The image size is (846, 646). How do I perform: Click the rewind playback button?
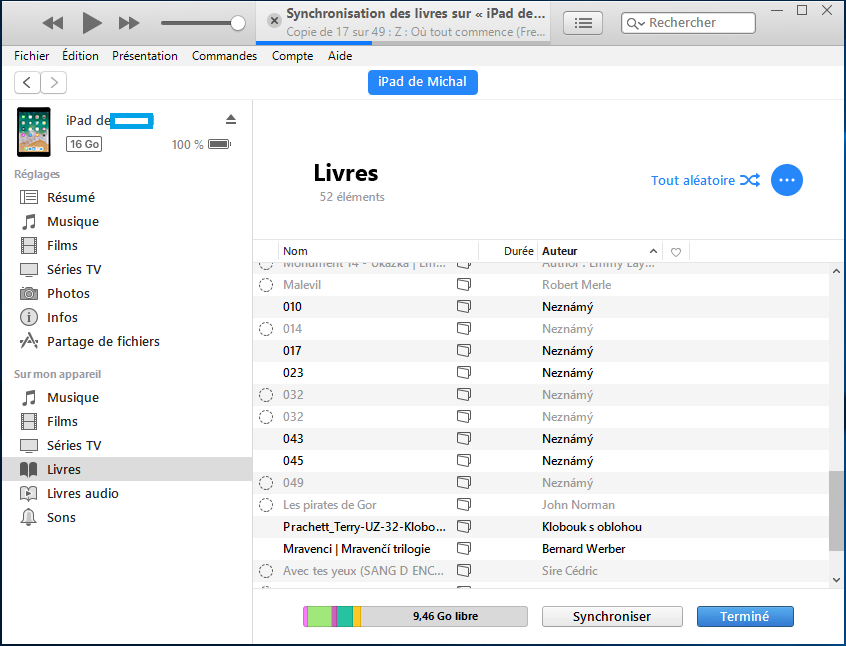[x=53, y=23]
